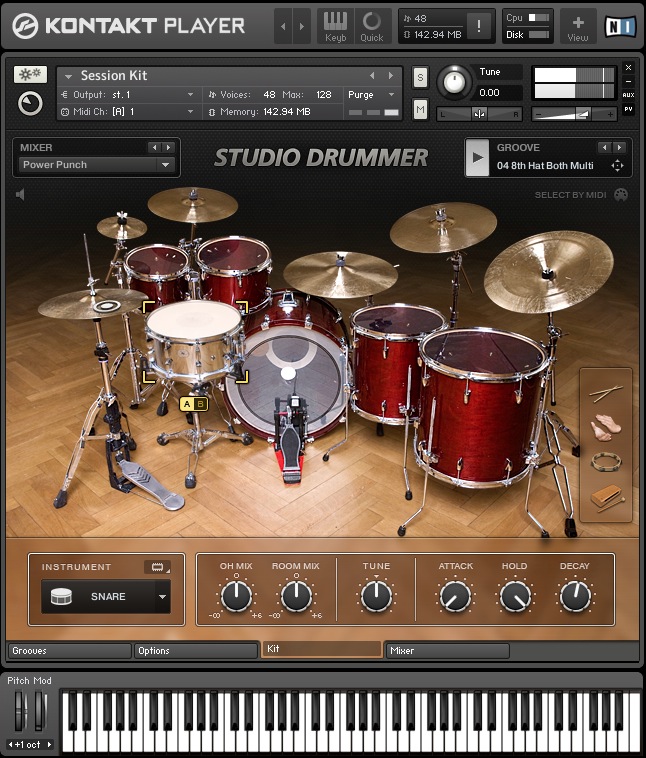
Task: Open the Quick load browser
Action: pyautogui.click(x=371, y=27)
